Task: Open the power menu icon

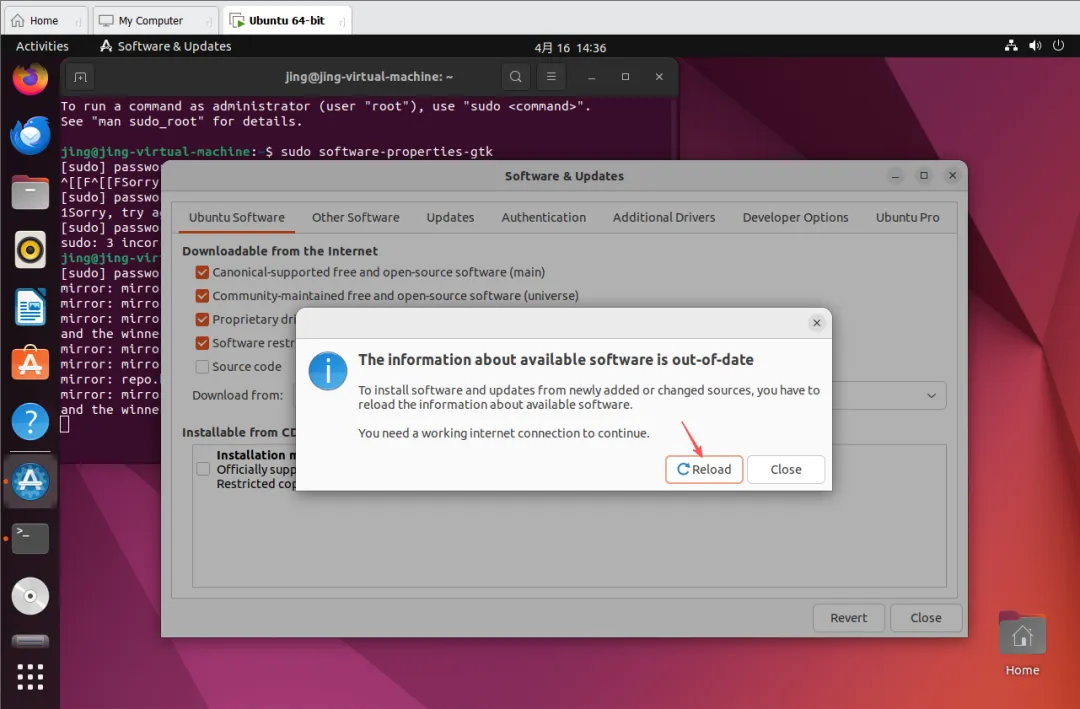Action: [x=1059, y=45]
